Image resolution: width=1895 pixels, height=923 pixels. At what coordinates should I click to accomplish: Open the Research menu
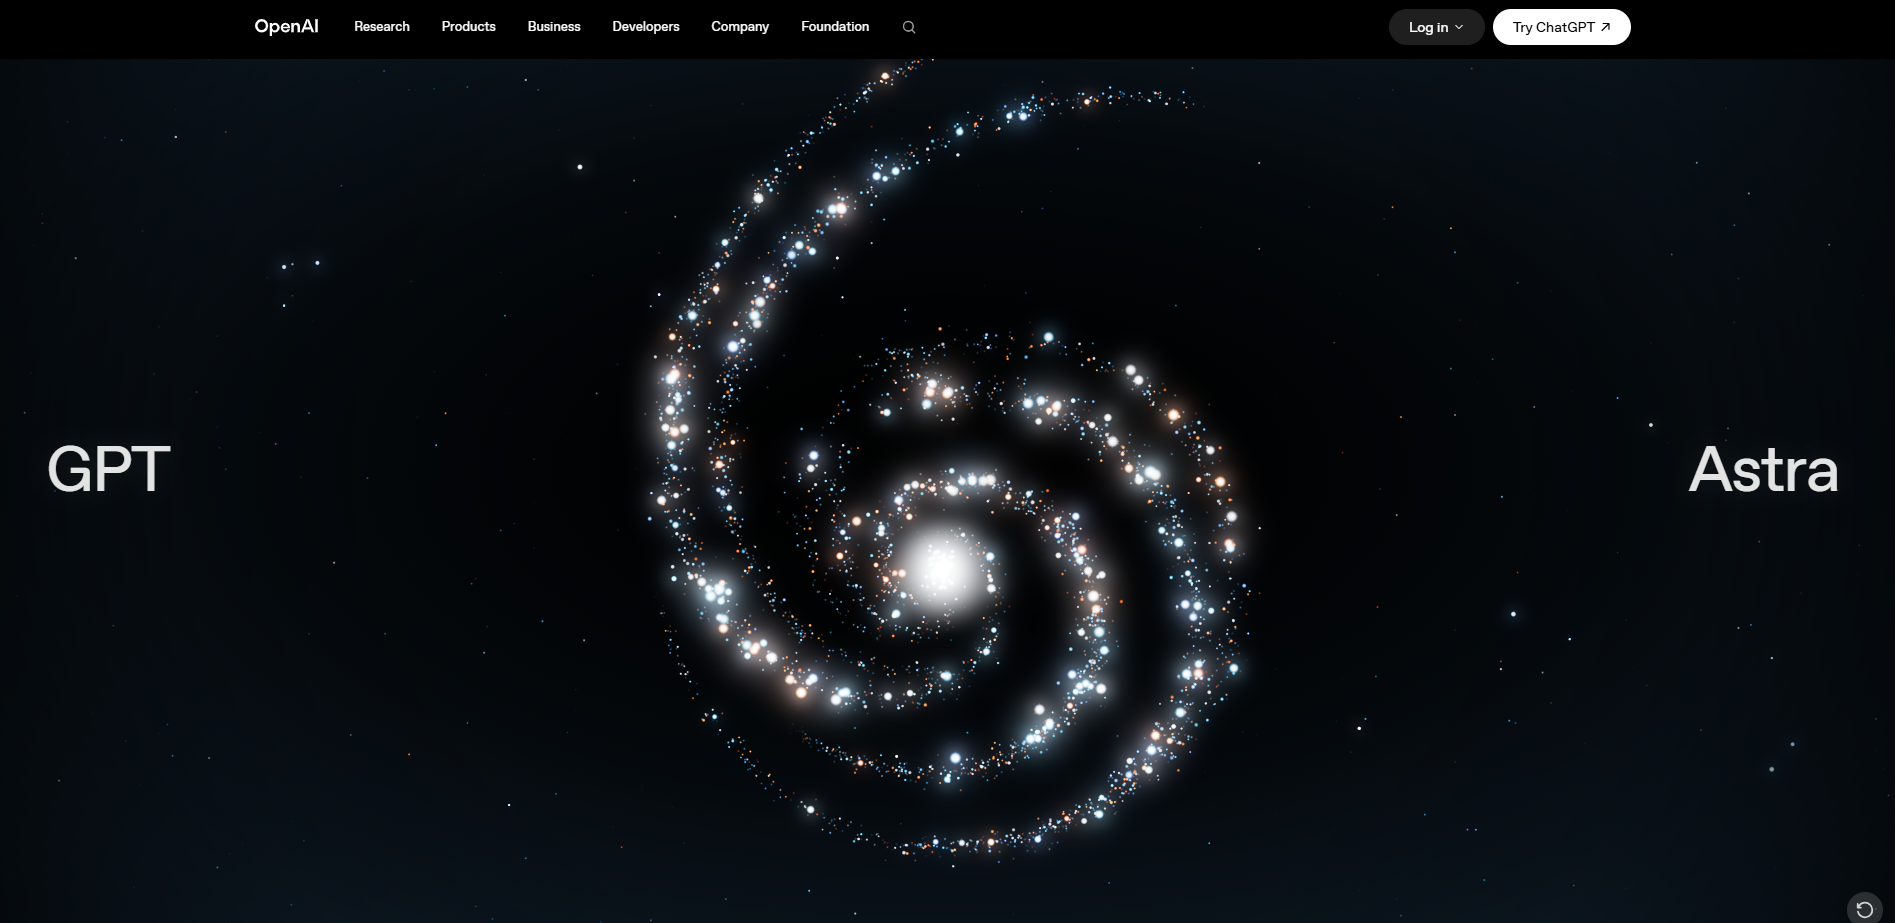[382, 27]
